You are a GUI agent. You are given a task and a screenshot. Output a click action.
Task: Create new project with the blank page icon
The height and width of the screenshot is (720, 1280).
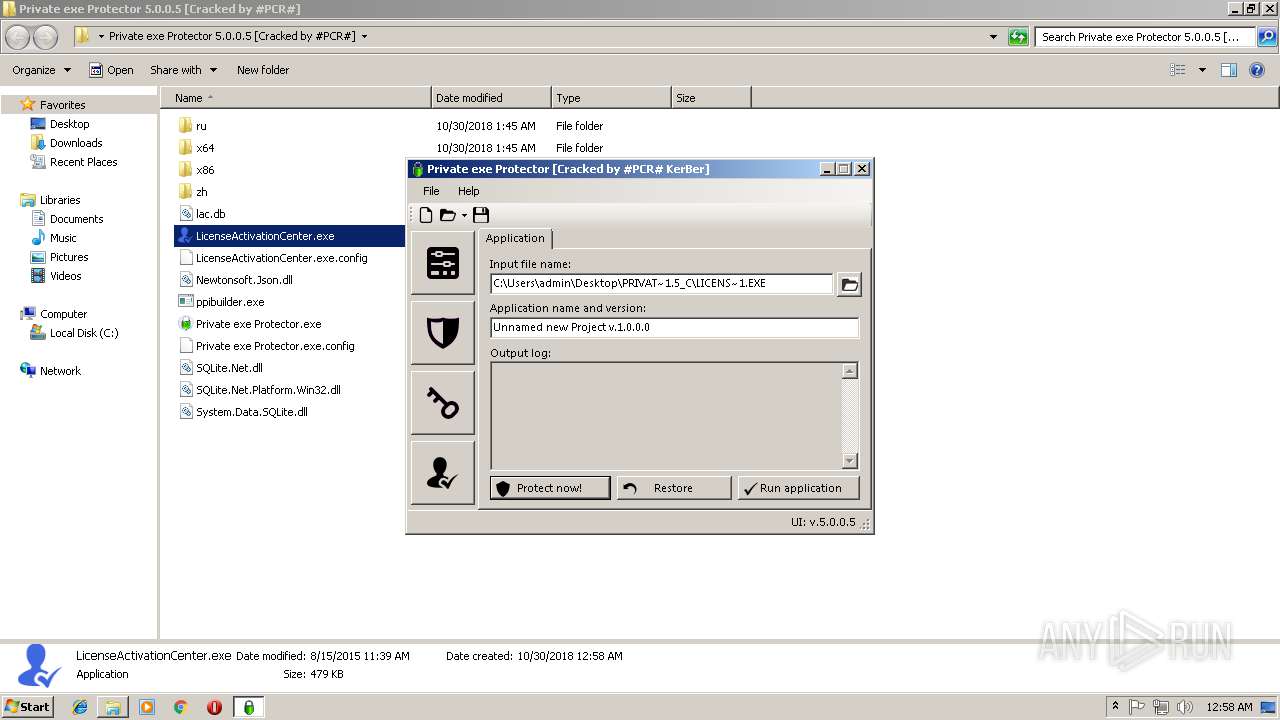coord(426,215)
